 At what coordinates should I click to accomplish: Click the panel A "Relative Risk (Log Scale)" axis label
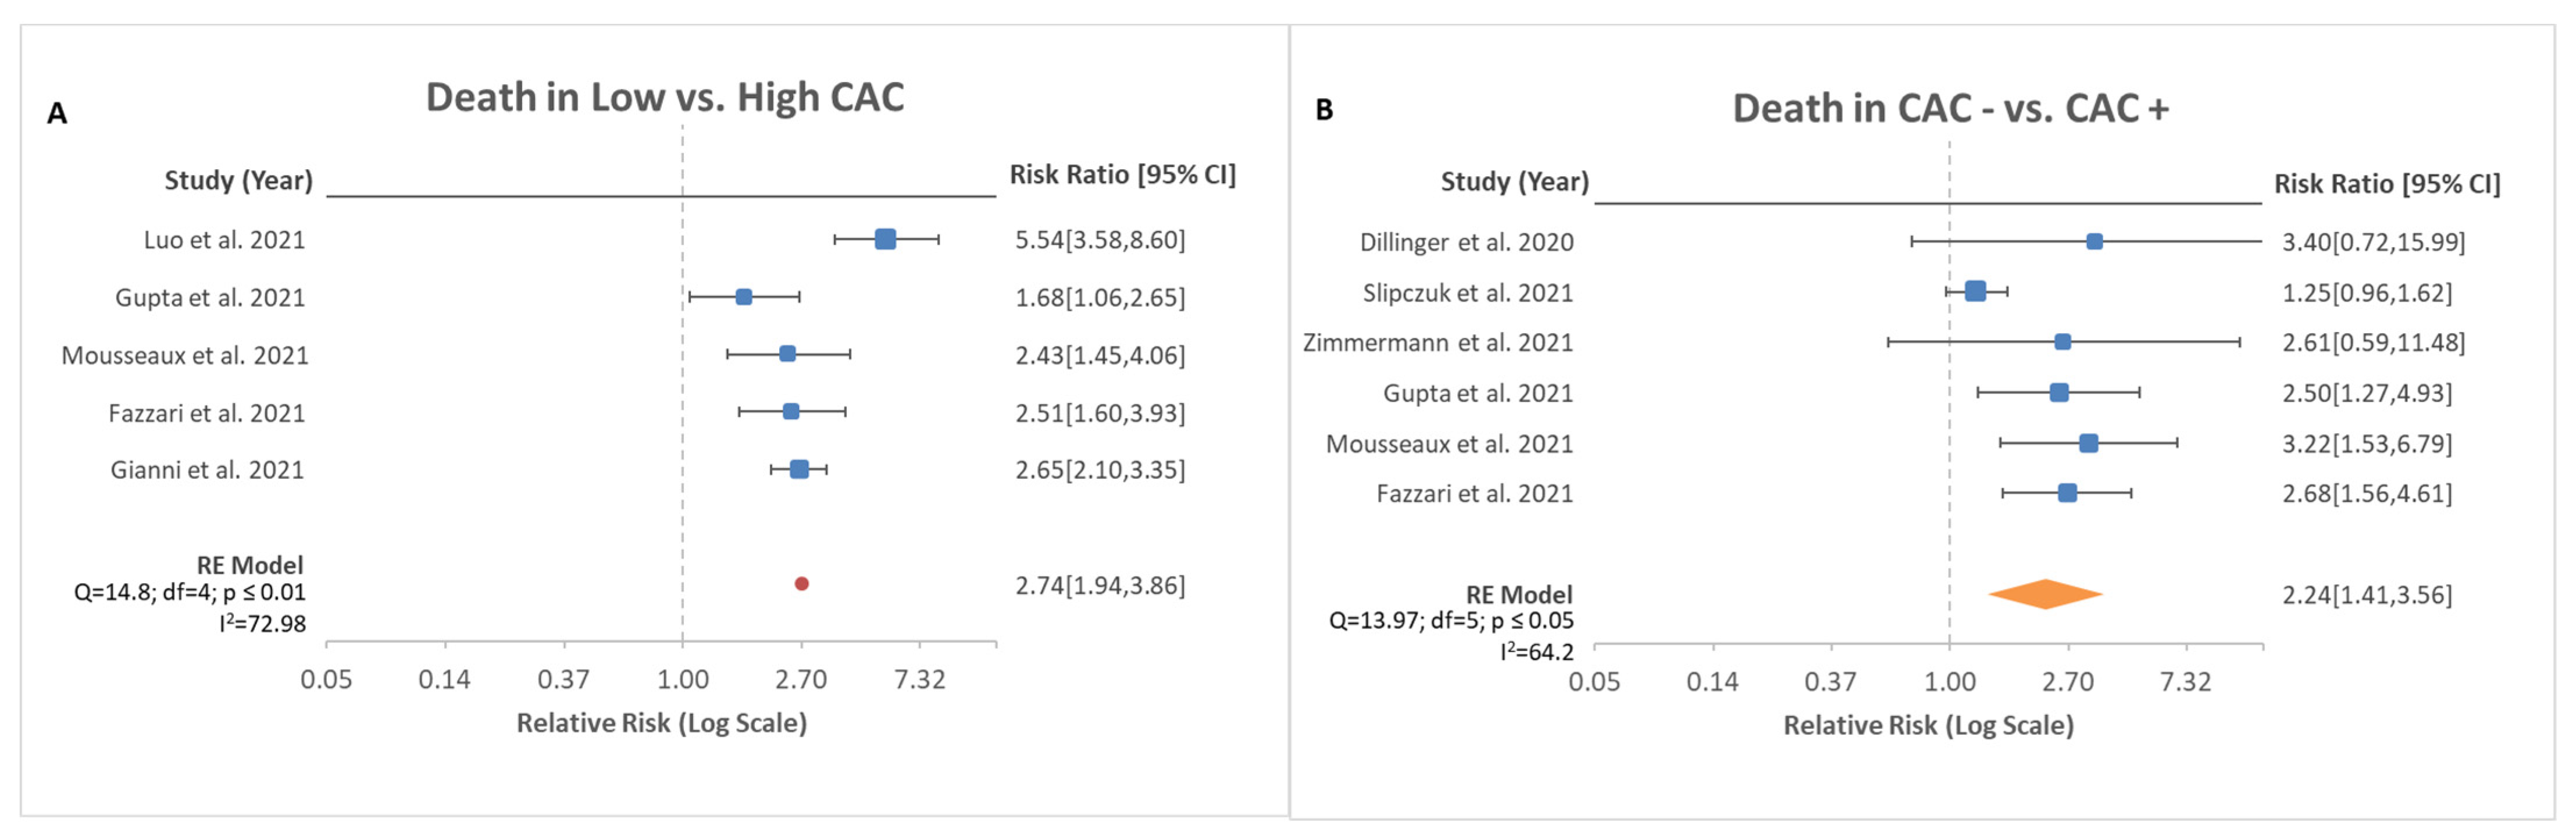click(661, 723)
